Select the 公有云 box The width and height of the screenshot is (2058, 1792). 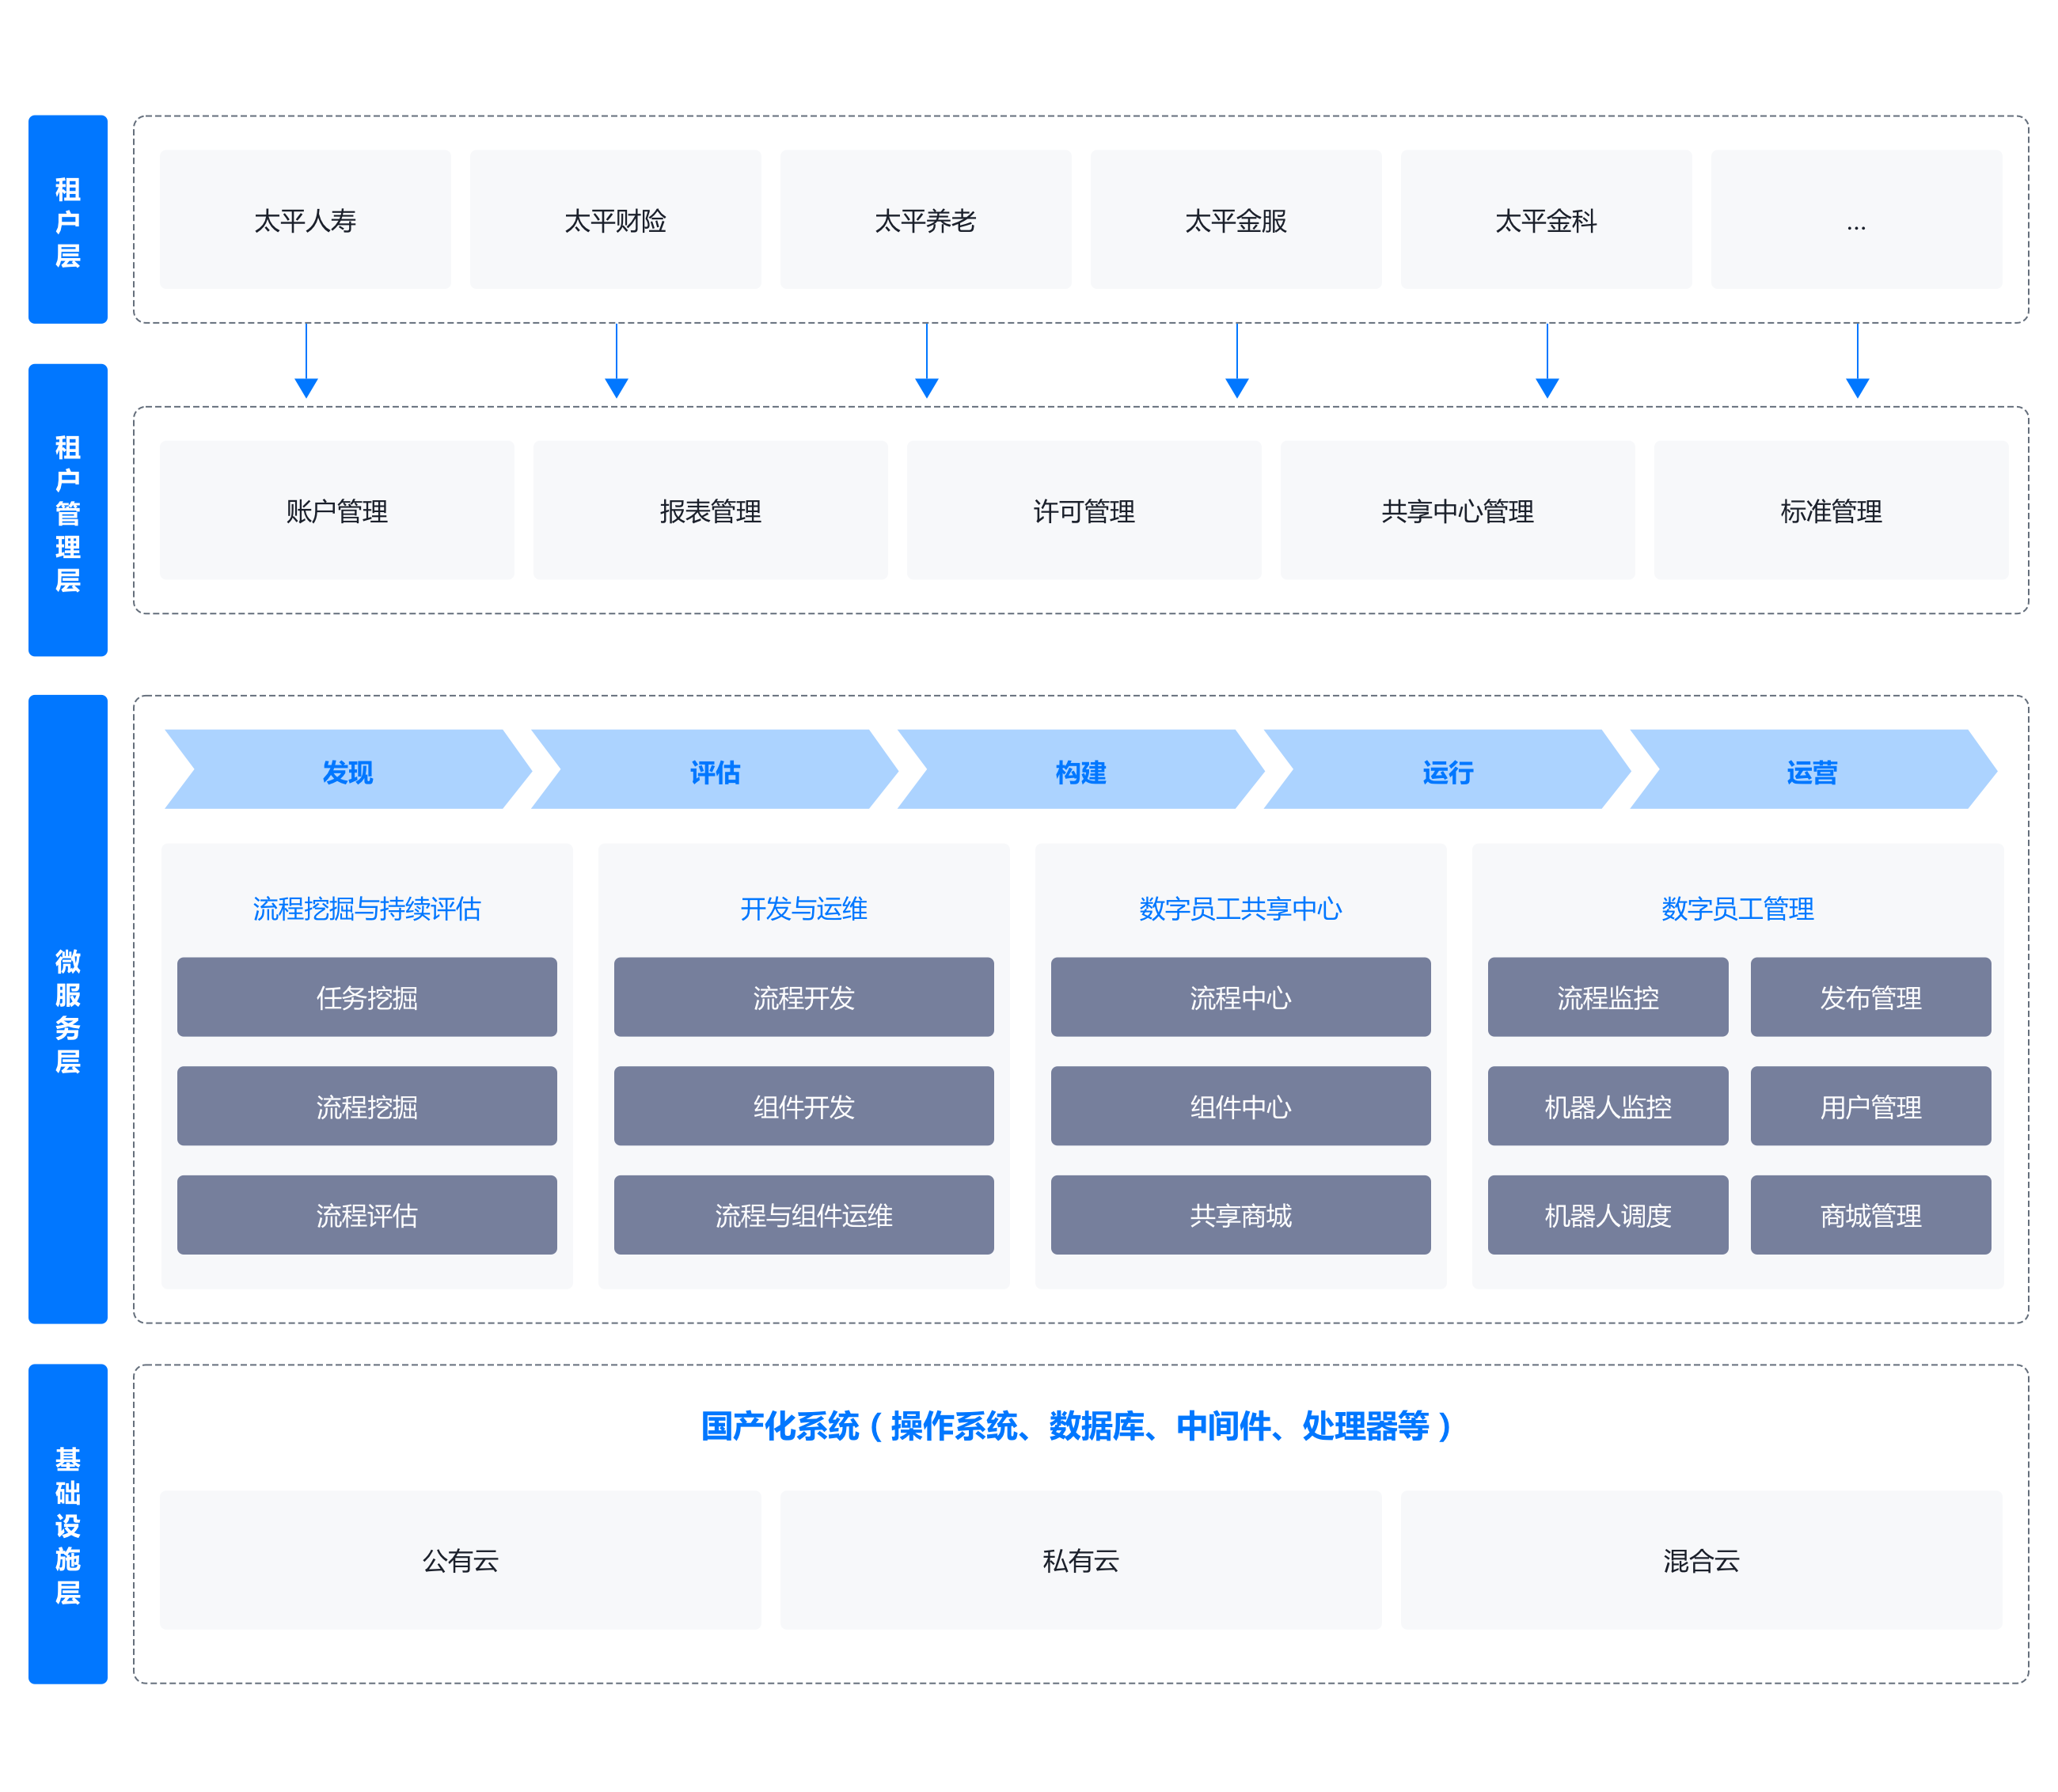click(x=460, y=1560)
